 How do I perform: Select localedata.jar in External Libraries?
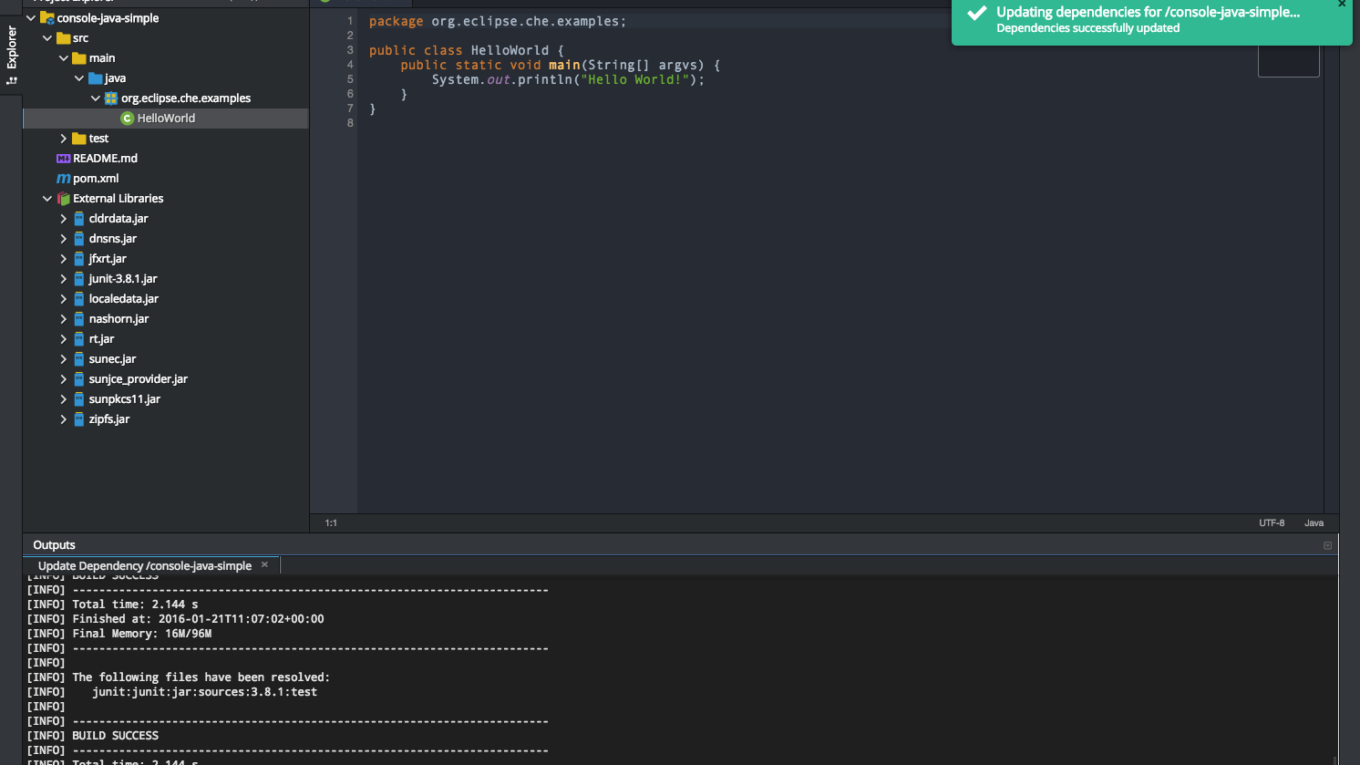pos(124,298)
